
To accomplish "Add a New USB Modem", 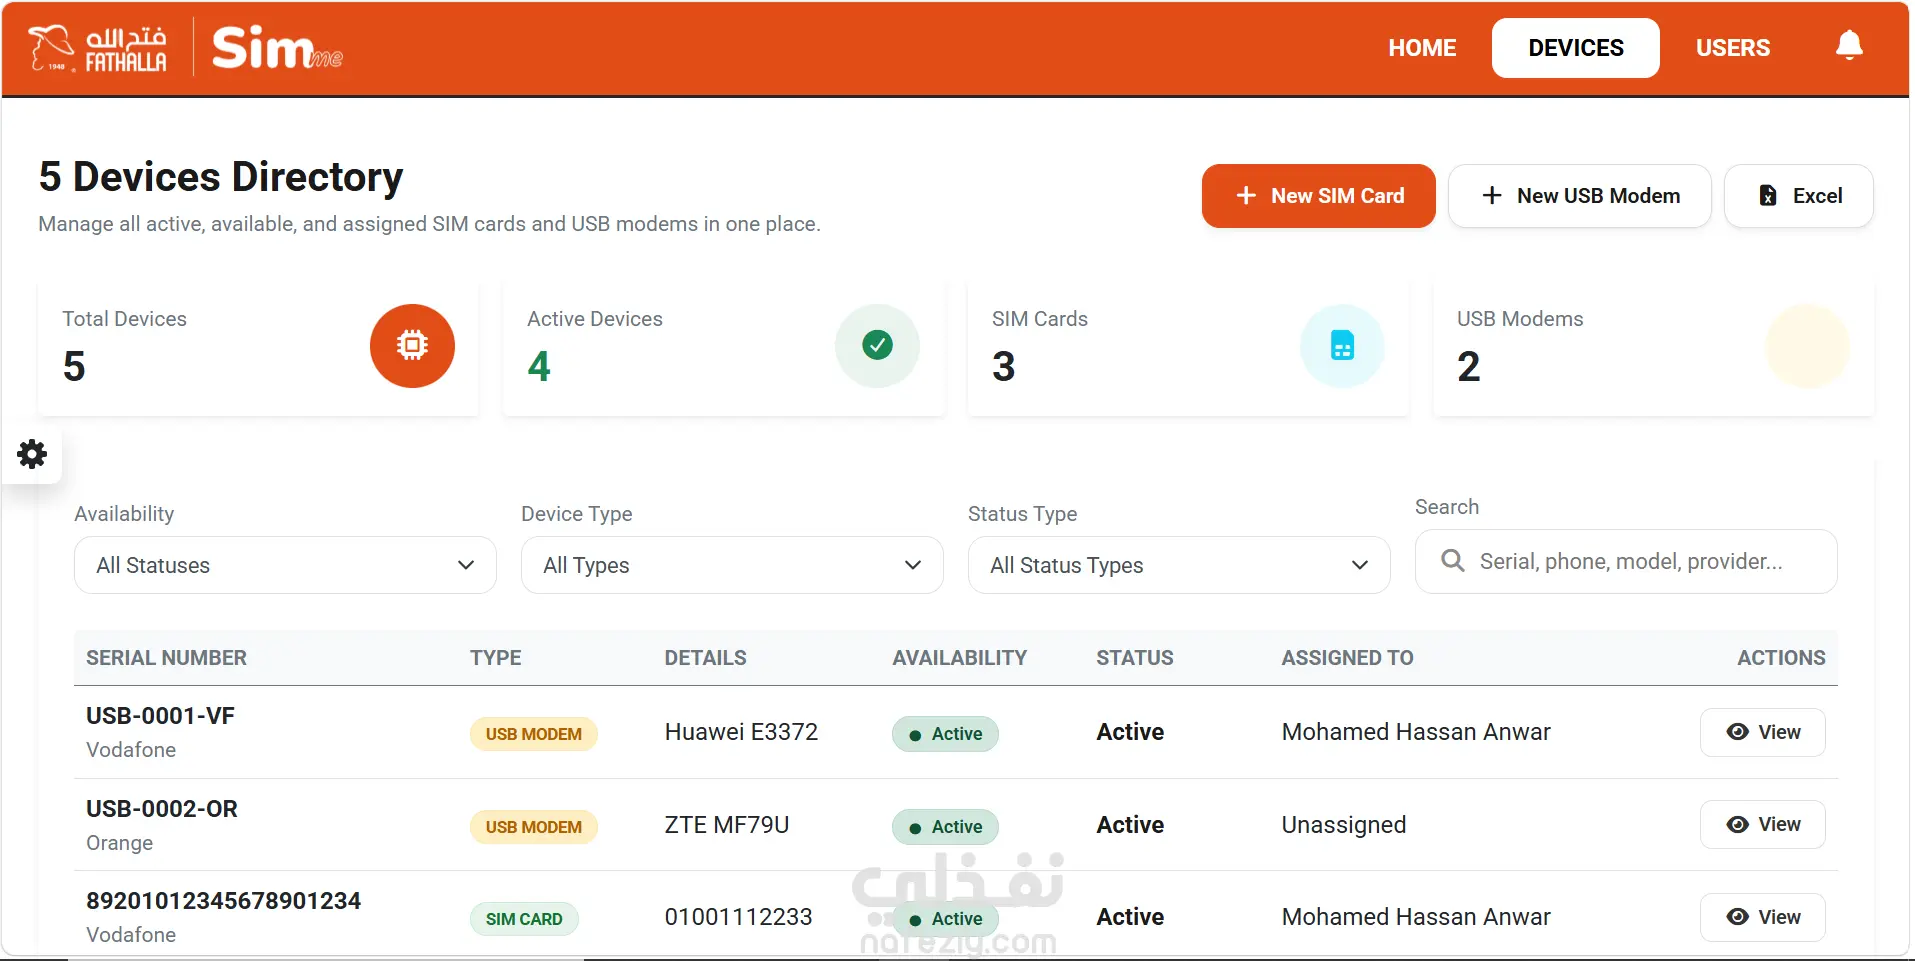I will coord(1579,196).
